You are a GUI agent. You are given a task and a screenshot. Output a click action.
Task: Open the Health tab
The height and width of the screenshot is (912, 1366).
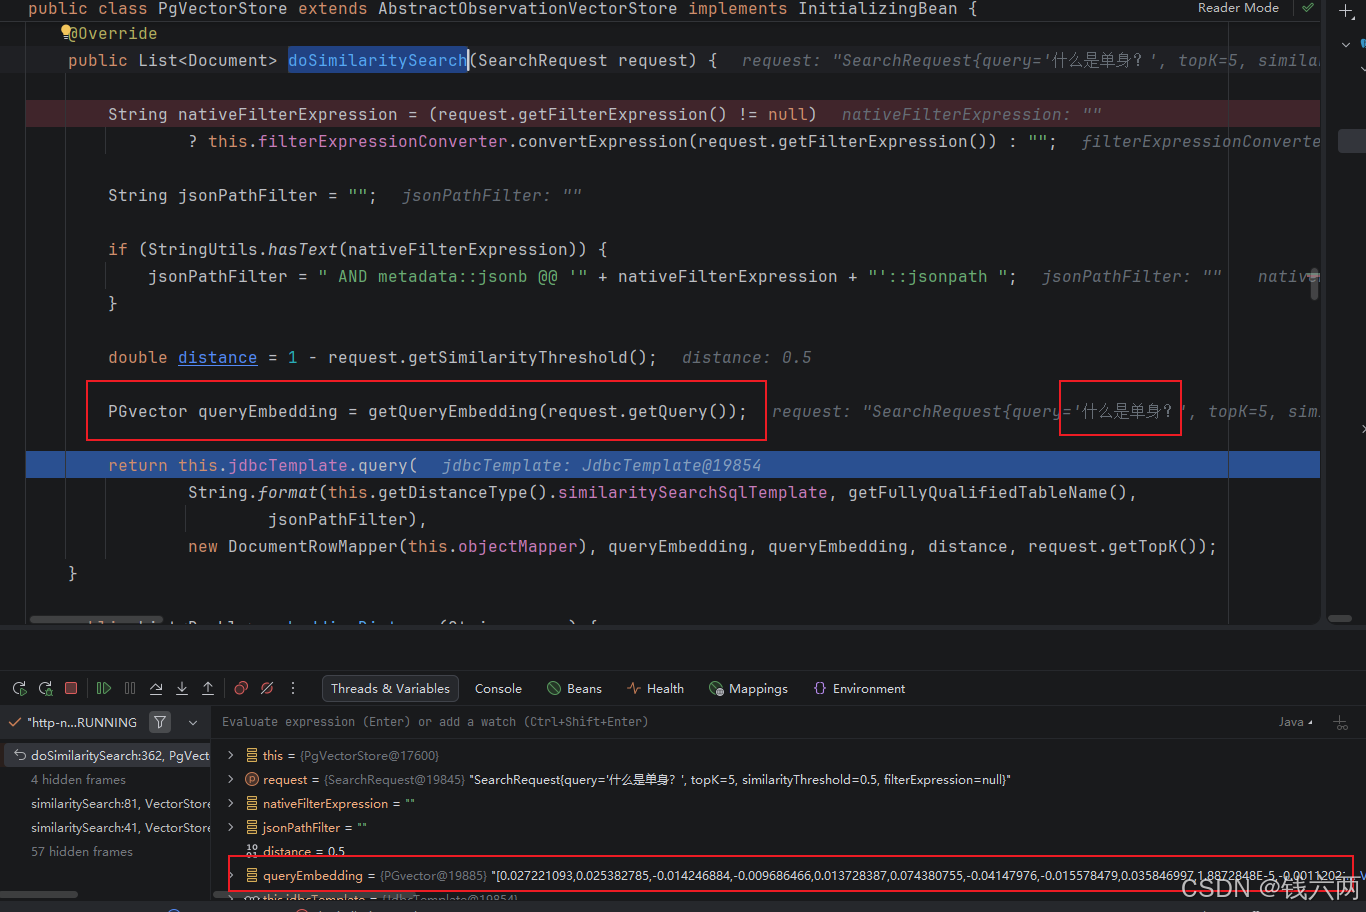click(655, 688)
